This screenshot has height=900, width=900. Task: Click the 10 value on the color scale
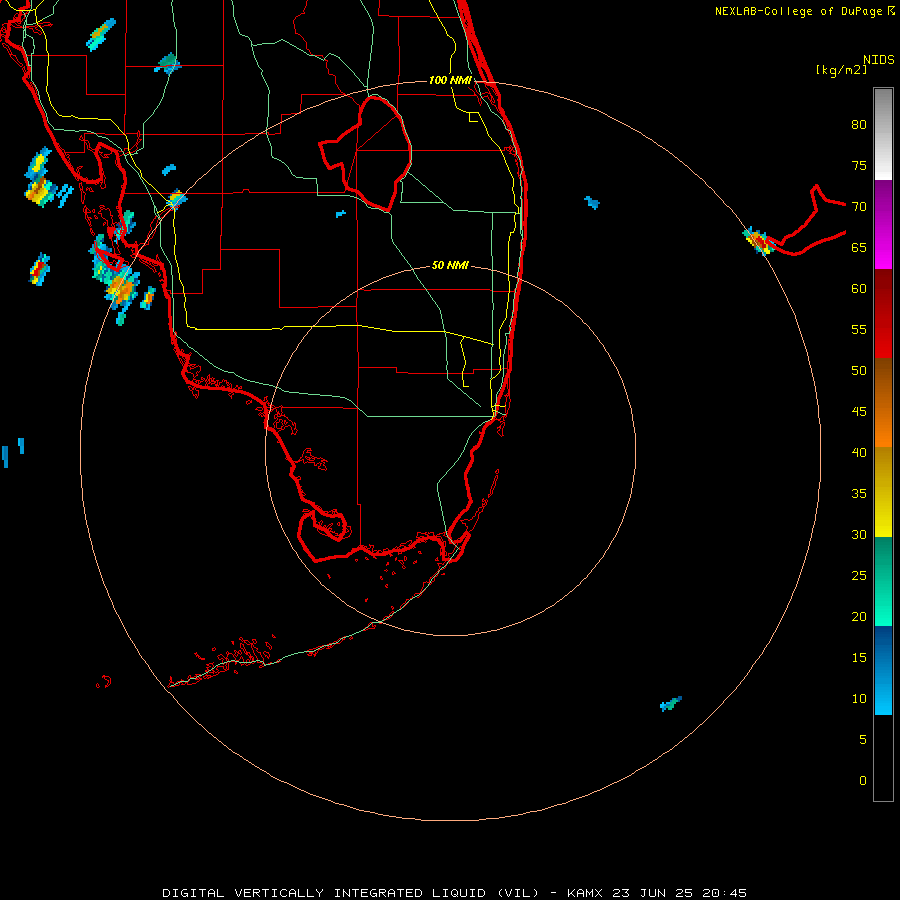click(x=859, y=699)
